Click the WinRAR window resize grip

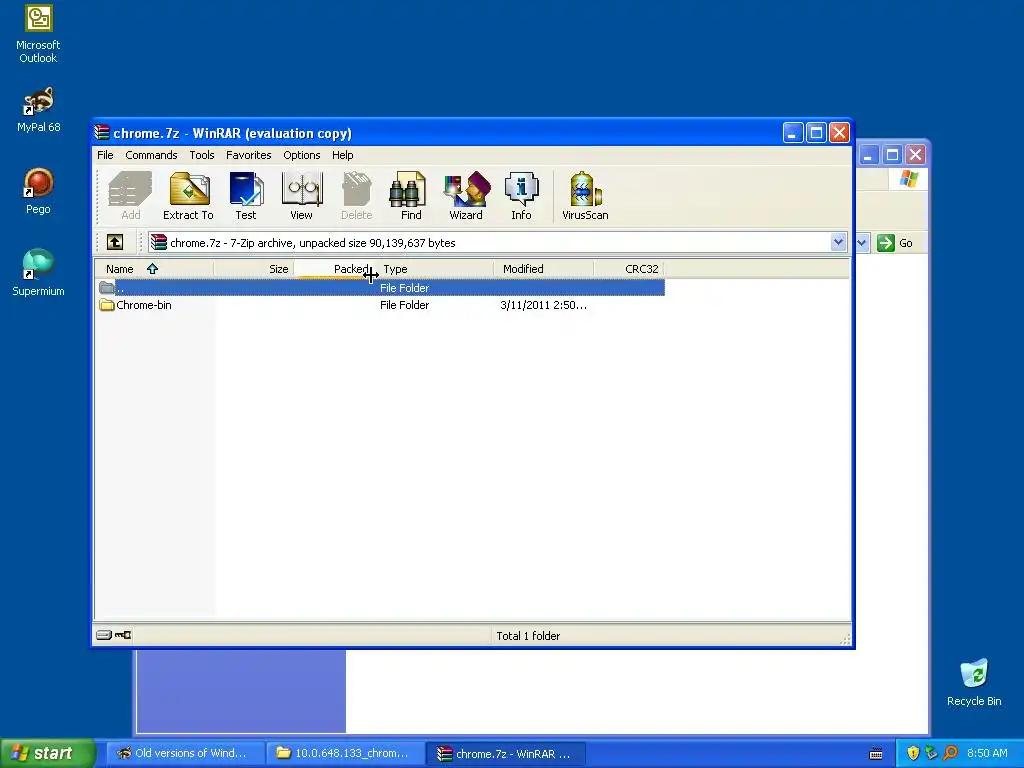845,639
